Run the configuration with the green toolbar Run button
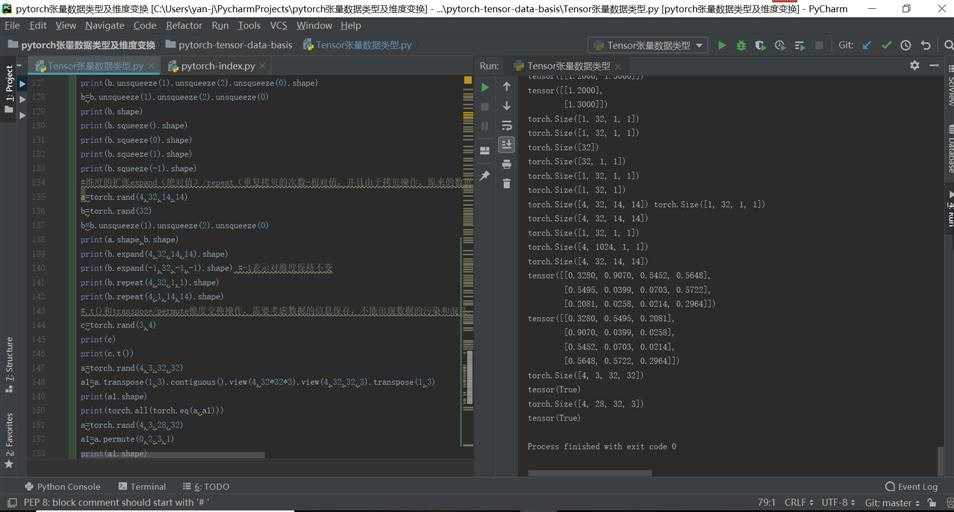 click(722, 45)
